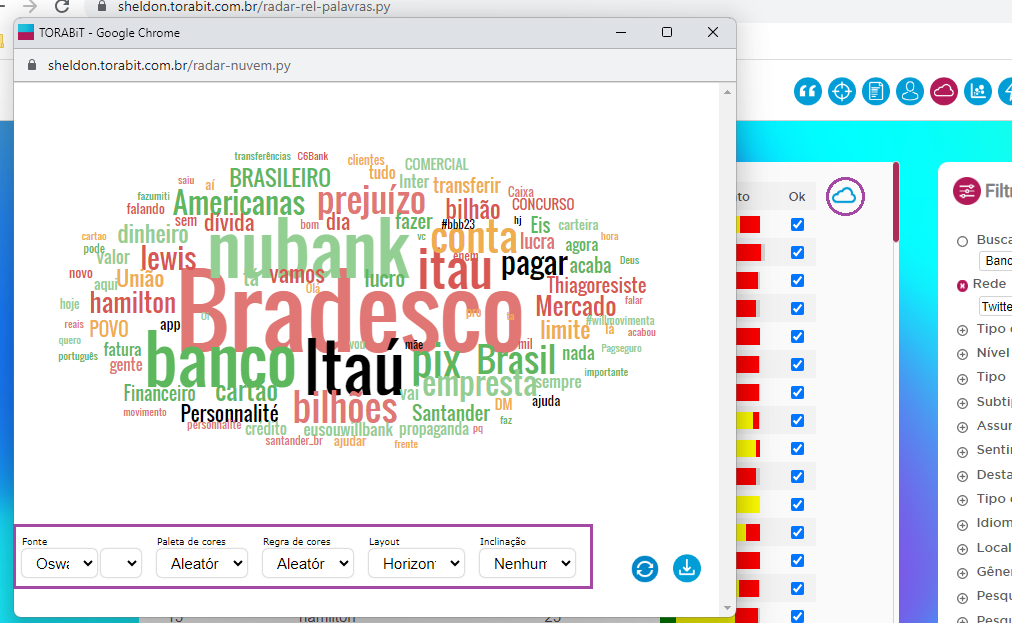View site info lock in the background browser address bar

pyautogui.click(x=101, y=6)
